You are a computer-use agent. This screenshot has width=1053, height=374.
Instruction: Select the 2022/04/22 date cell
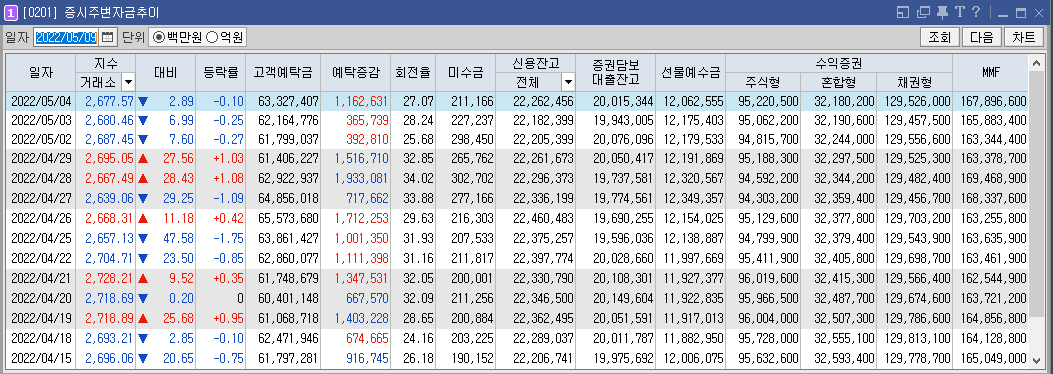[41, 258]
